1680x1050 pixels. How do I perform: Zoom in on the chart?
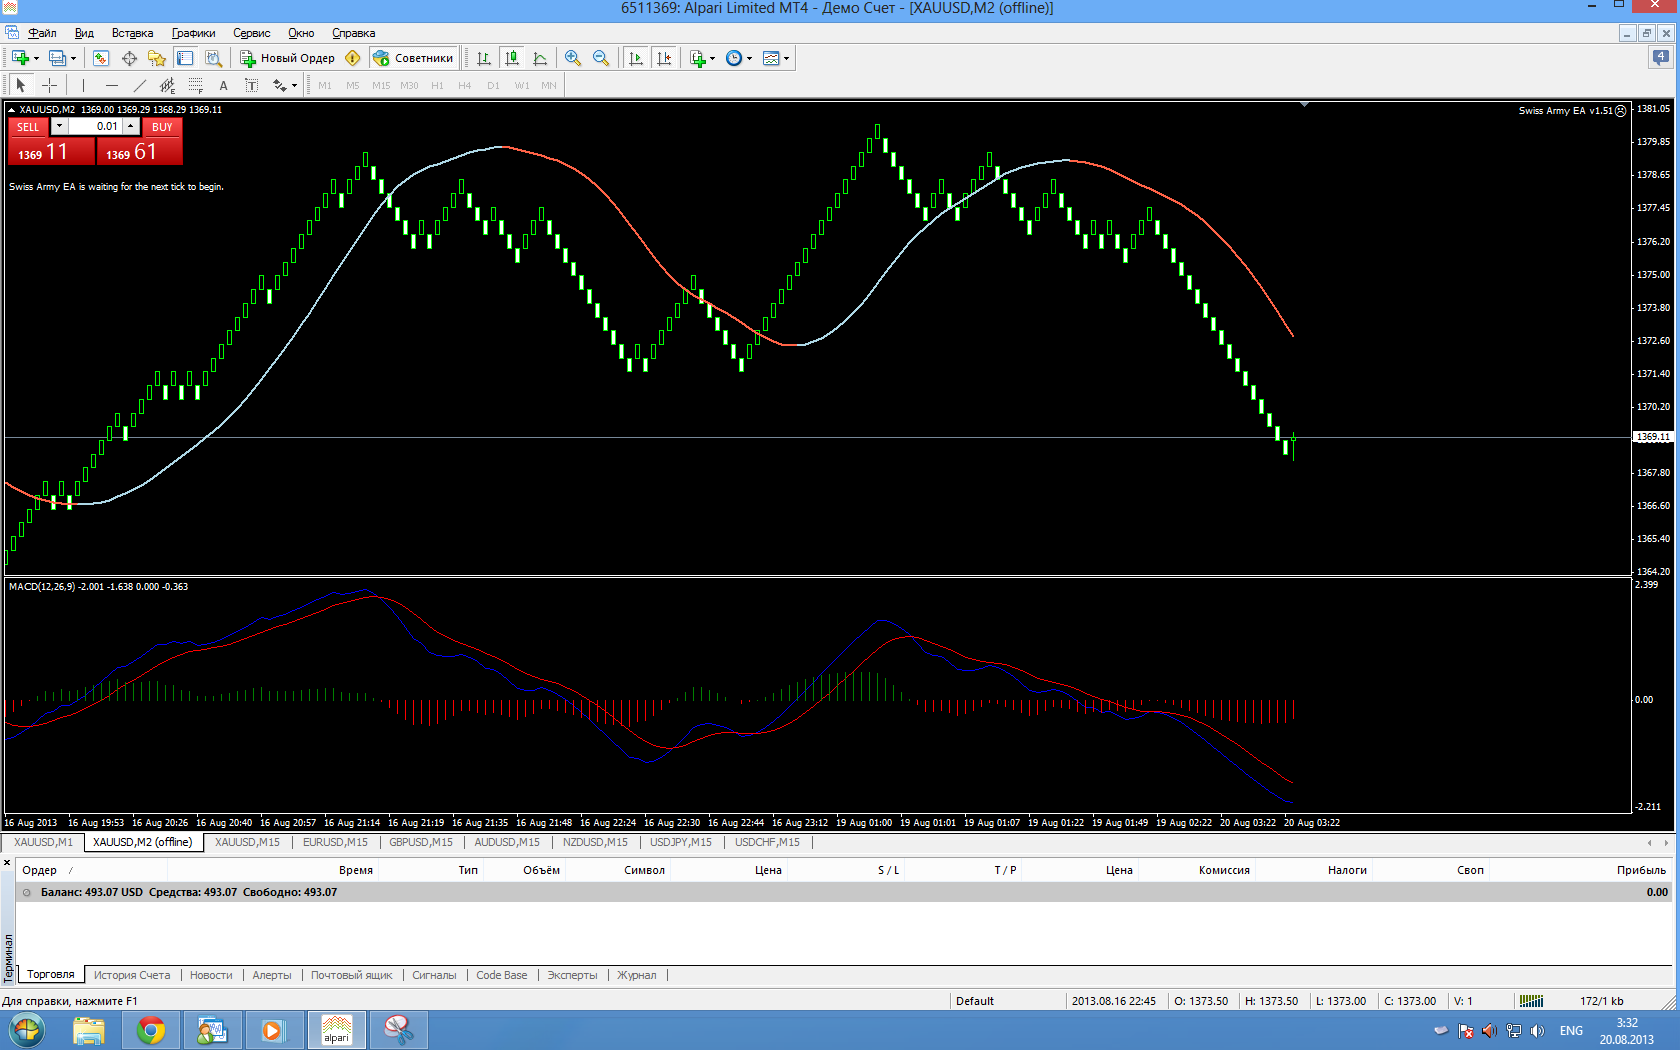pos(573,58)
